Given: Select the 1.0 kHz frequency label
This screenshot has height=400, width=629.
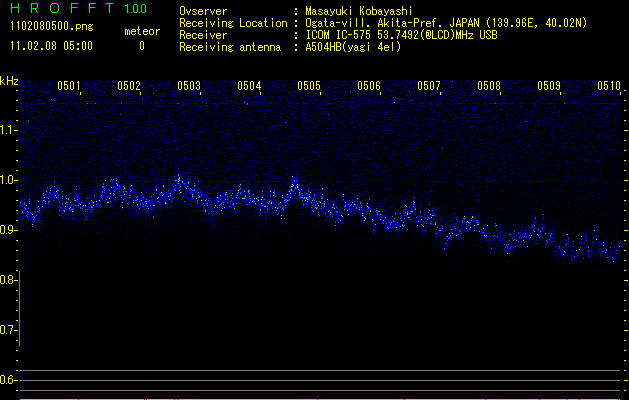Looking at the screenshot, I should (x=9, y=180).
